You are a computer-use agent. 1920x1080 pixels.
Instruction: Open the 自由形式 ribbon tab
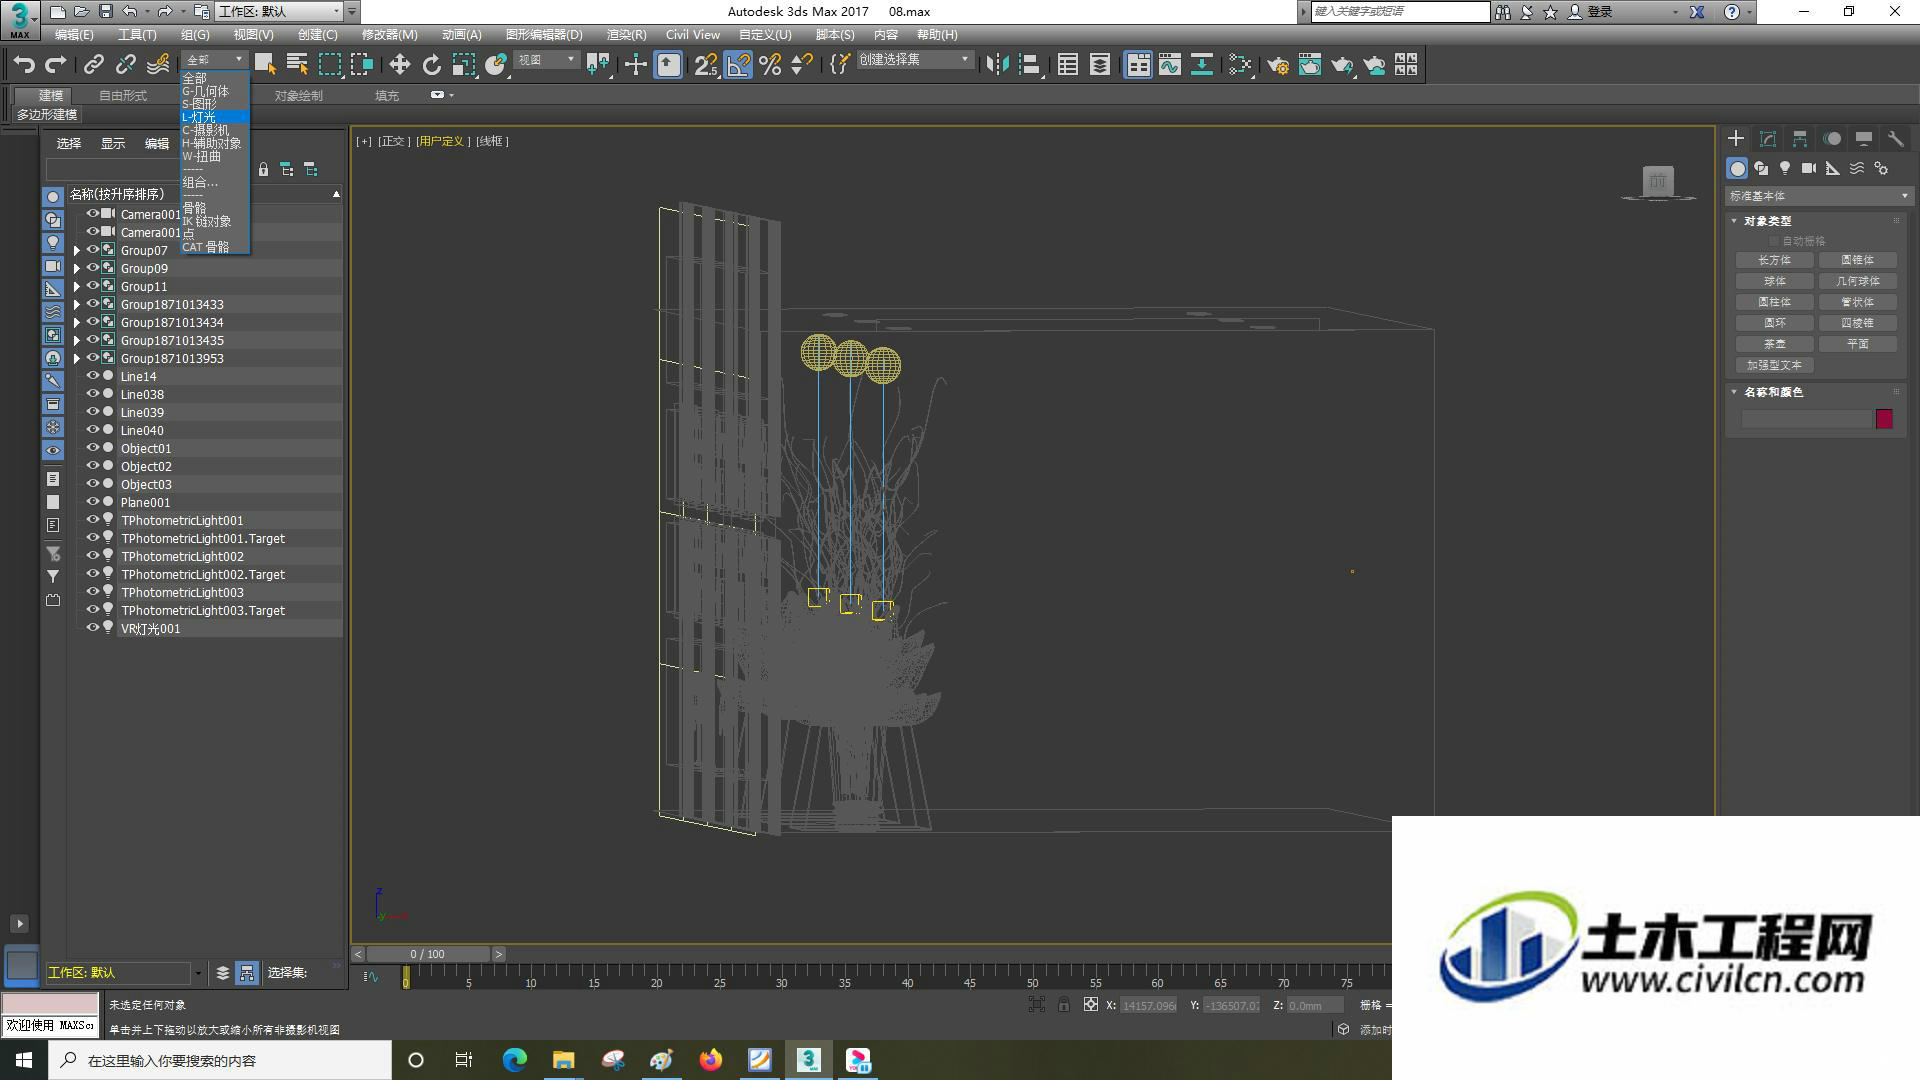123,96
